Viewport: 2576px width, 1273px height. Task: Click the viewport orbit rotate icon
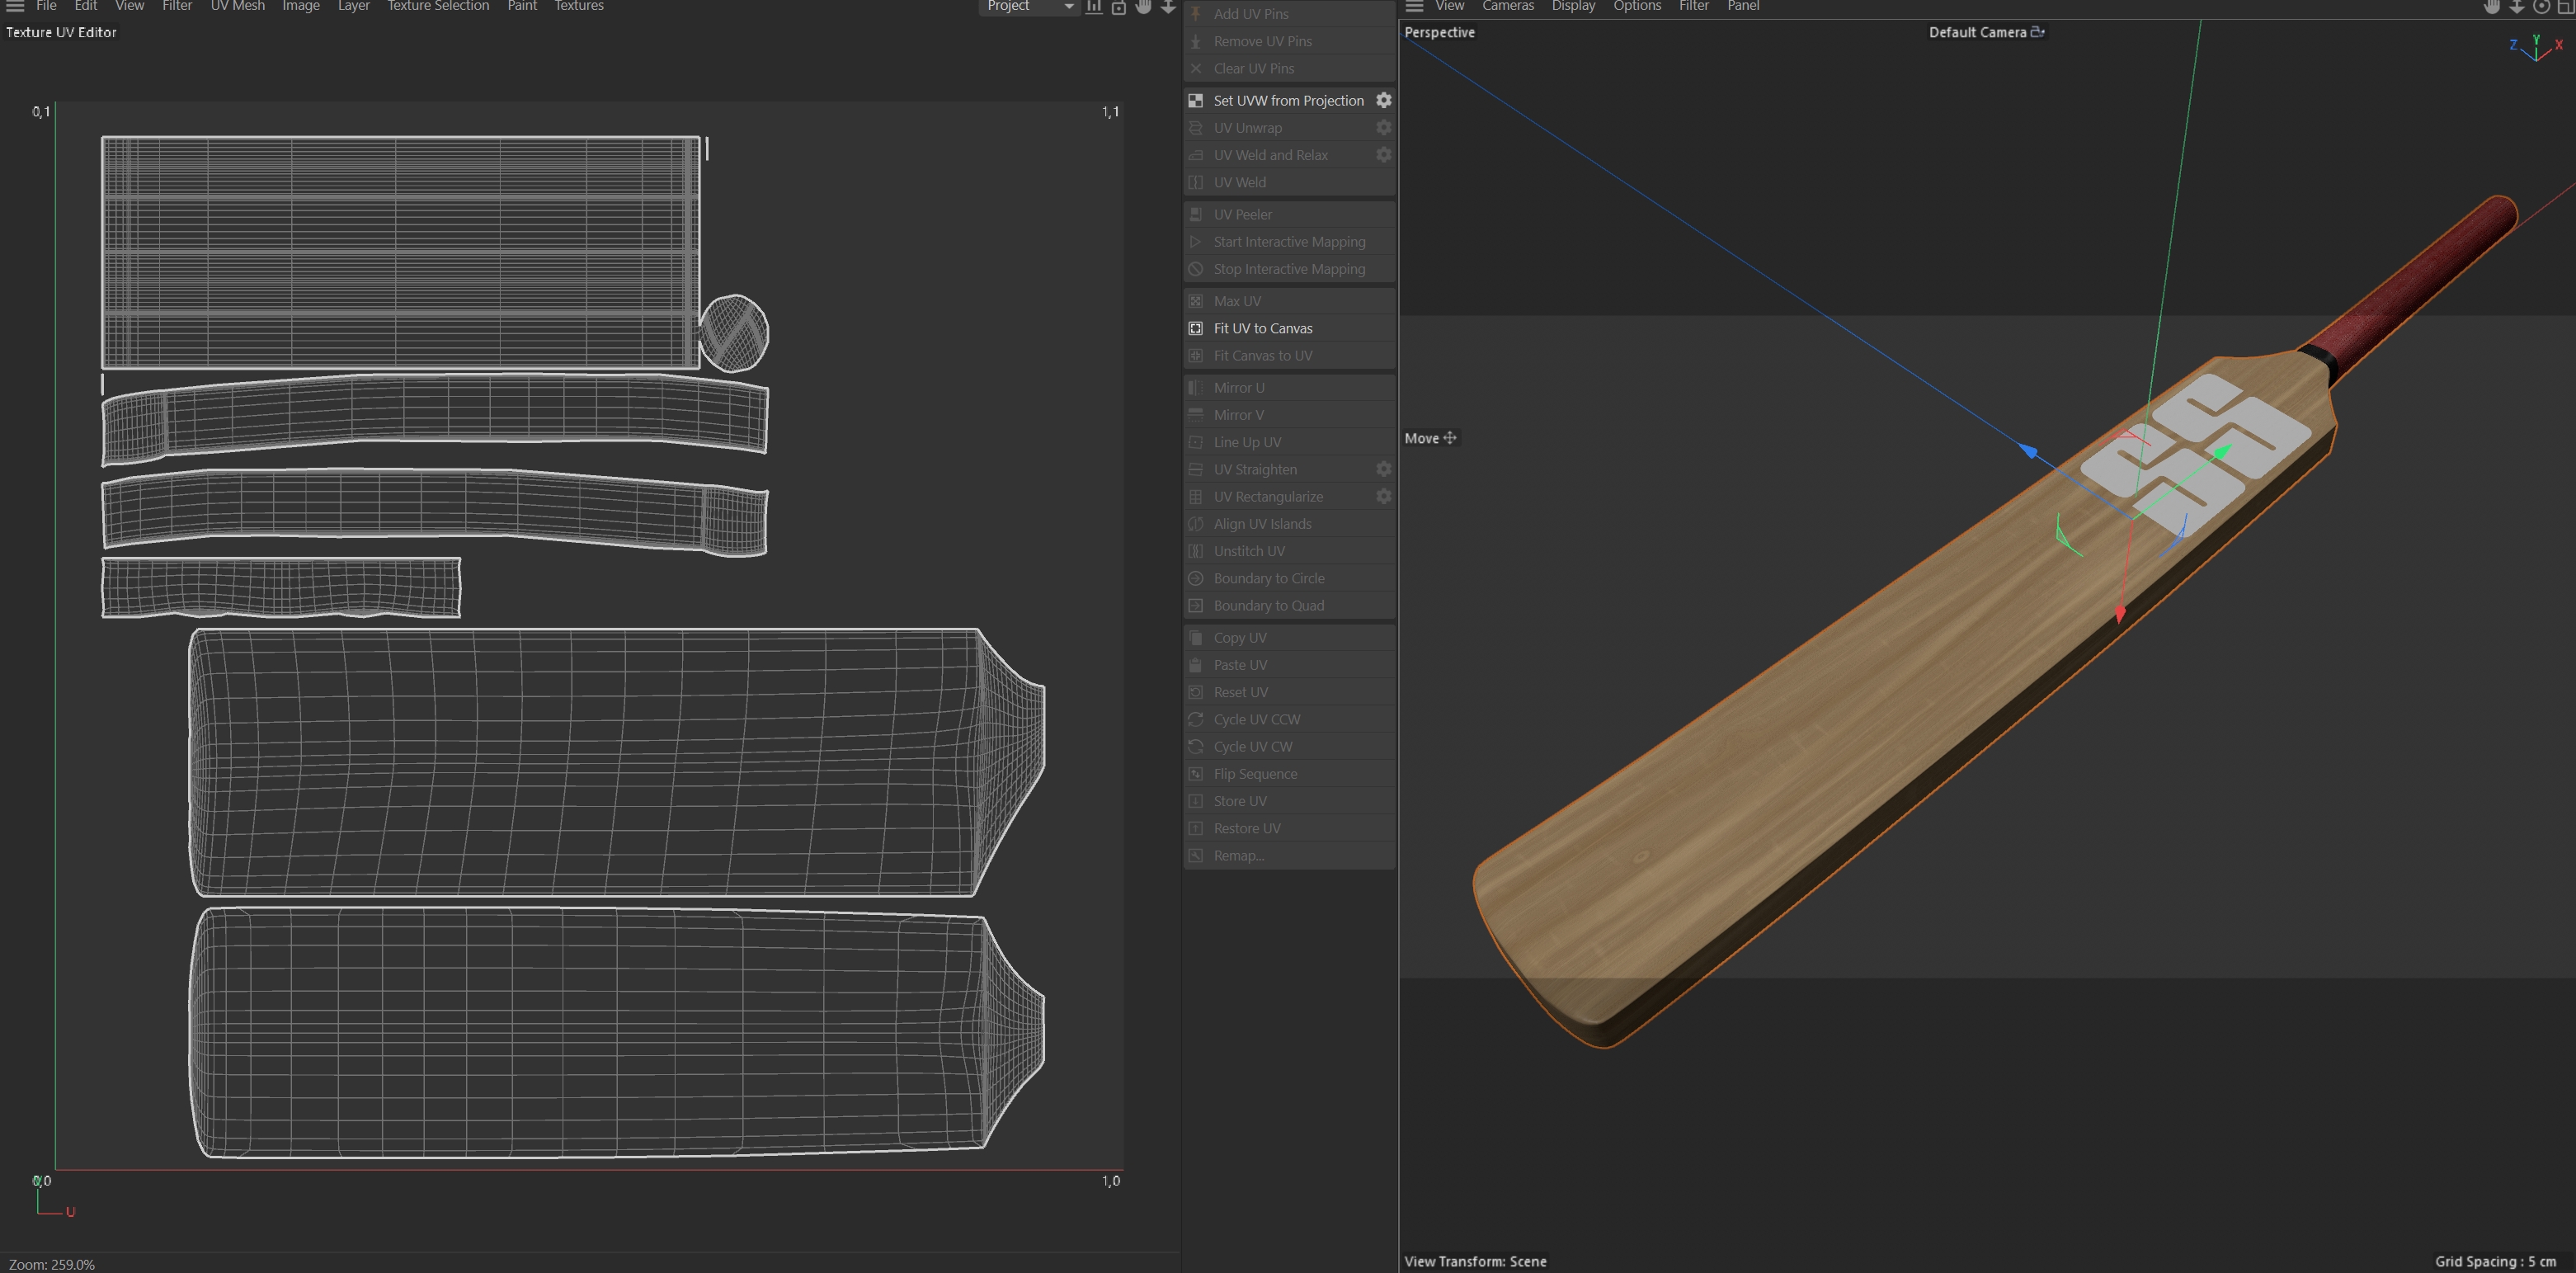[x=2541, y=6]
